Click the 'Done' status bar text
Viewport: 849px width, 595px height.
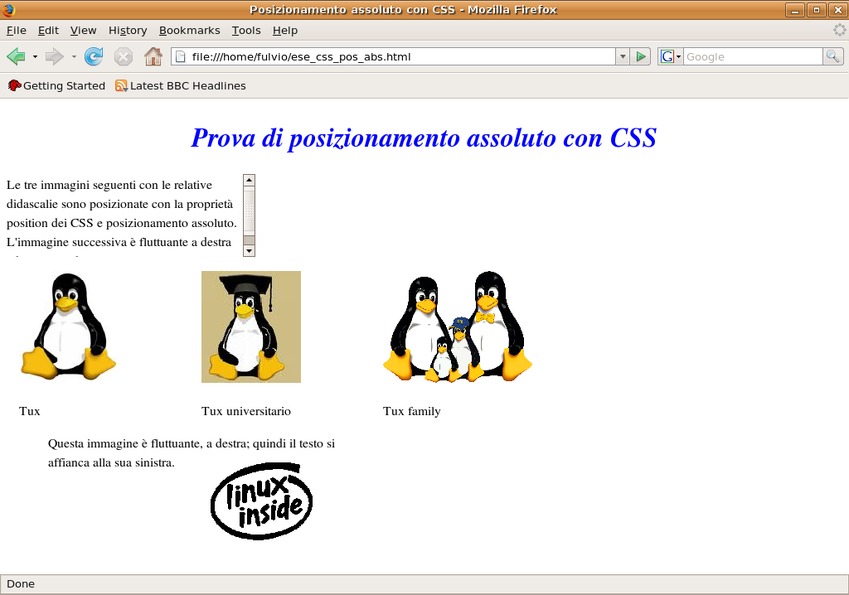(21, 584)
